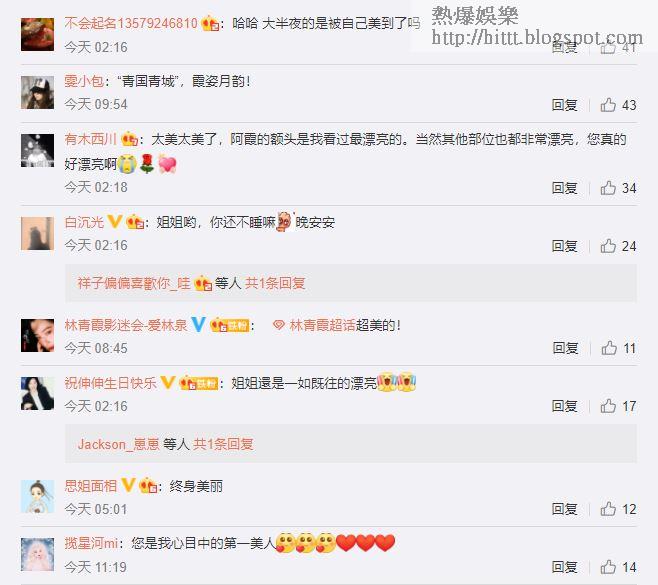Reply to 霞小包's comment
The width and height of the screenshot is (658, 585).
564,105
